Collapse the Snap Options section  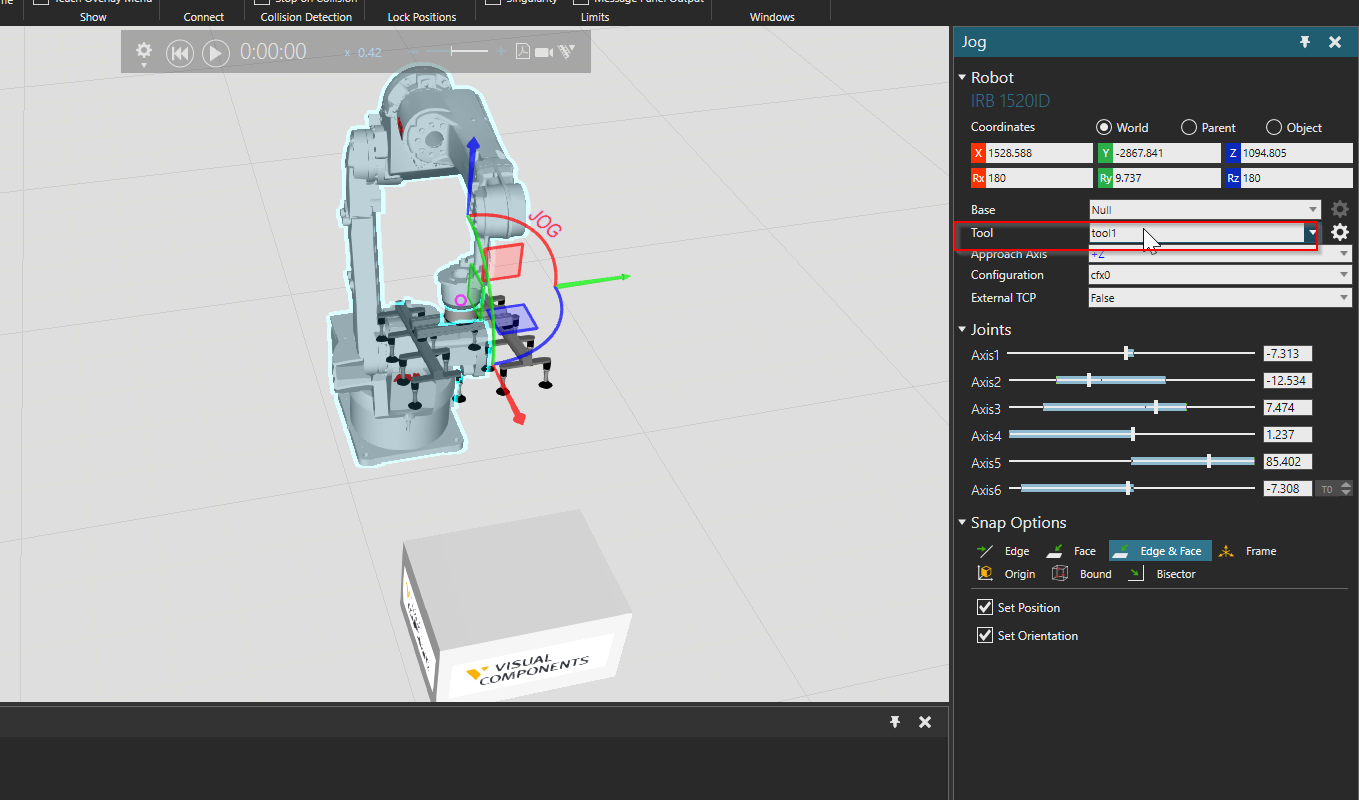(x=962, y=523)
